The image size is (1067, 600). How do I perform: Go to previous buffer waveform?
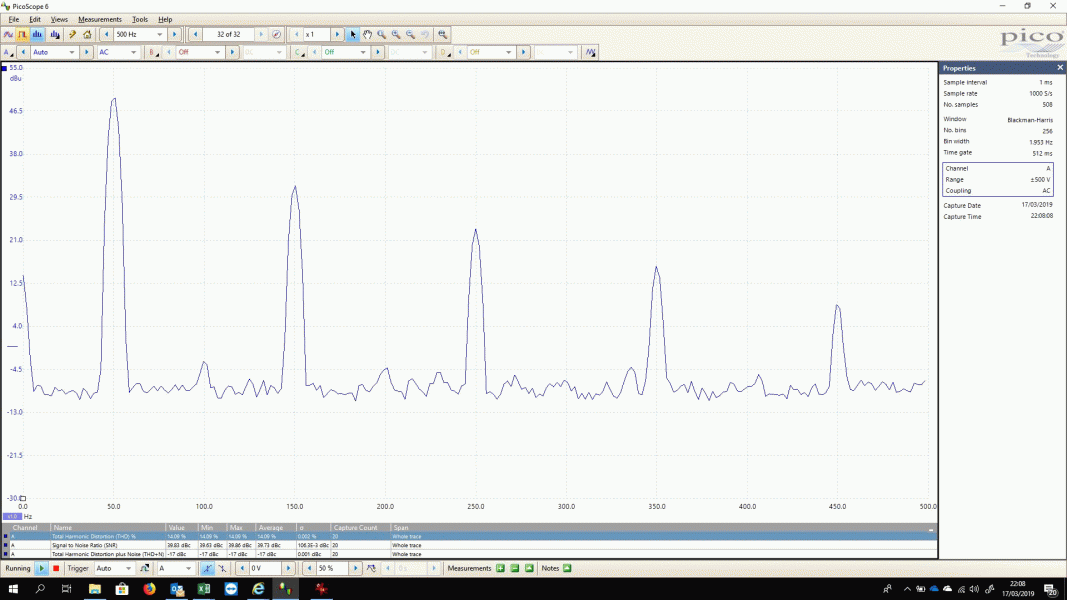tap(195, 34)
